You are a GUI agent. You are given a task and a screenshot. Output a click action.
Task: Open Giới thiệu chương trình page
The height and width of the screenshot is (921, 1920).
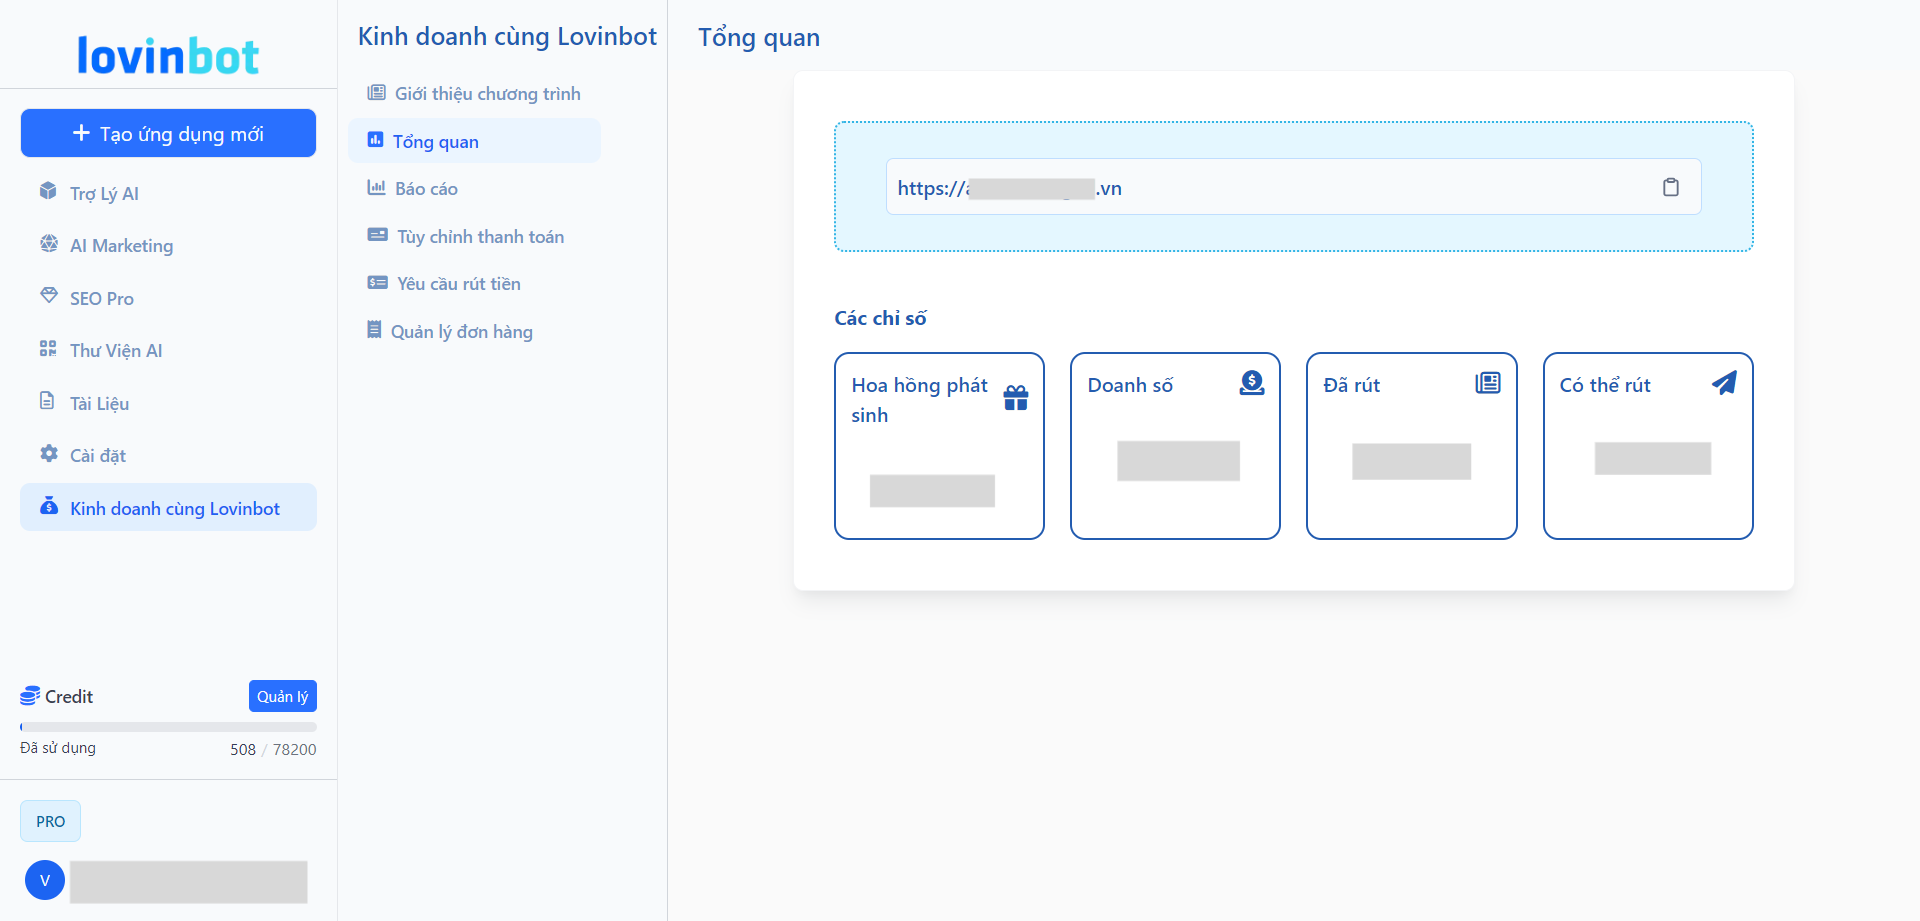474,93
